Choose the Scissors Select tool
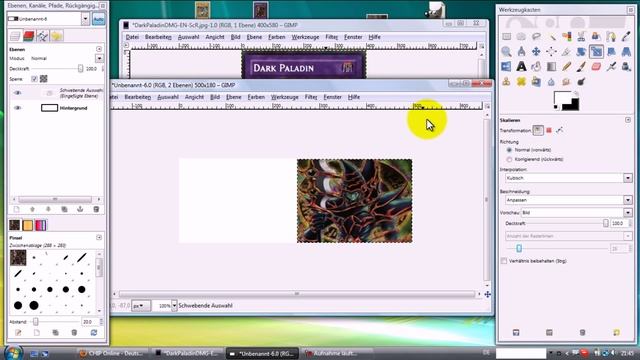 (581, 37)
